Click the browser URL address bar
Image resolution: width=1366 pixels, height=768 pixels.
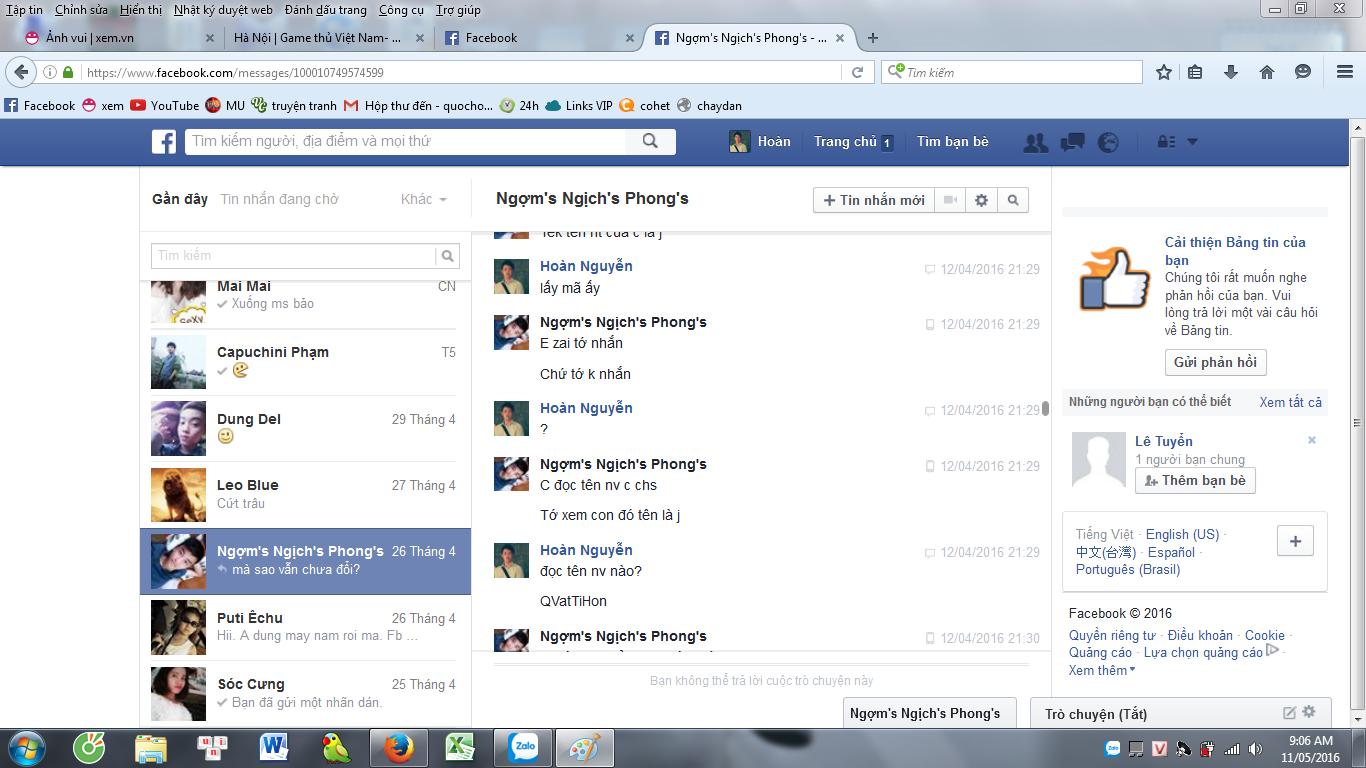[x=460, y=72]
